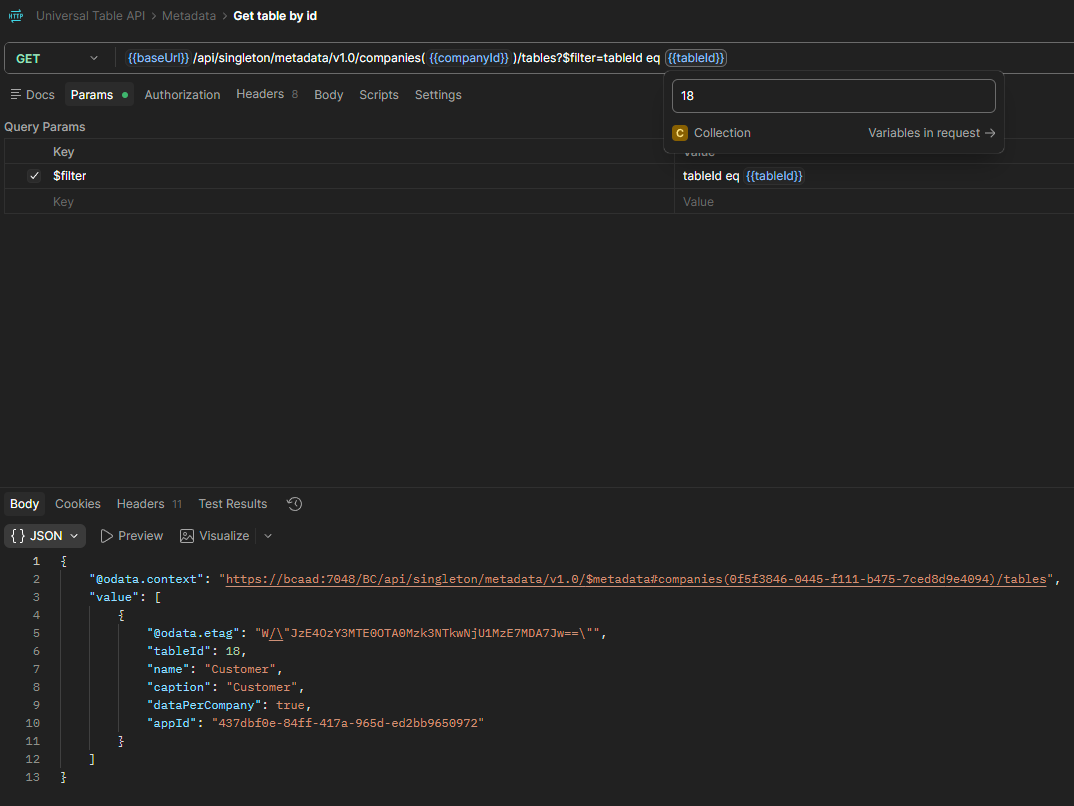The image size is (1074, 806).
Task: Switch to the Authorization tab
Action: click(182, 95)
